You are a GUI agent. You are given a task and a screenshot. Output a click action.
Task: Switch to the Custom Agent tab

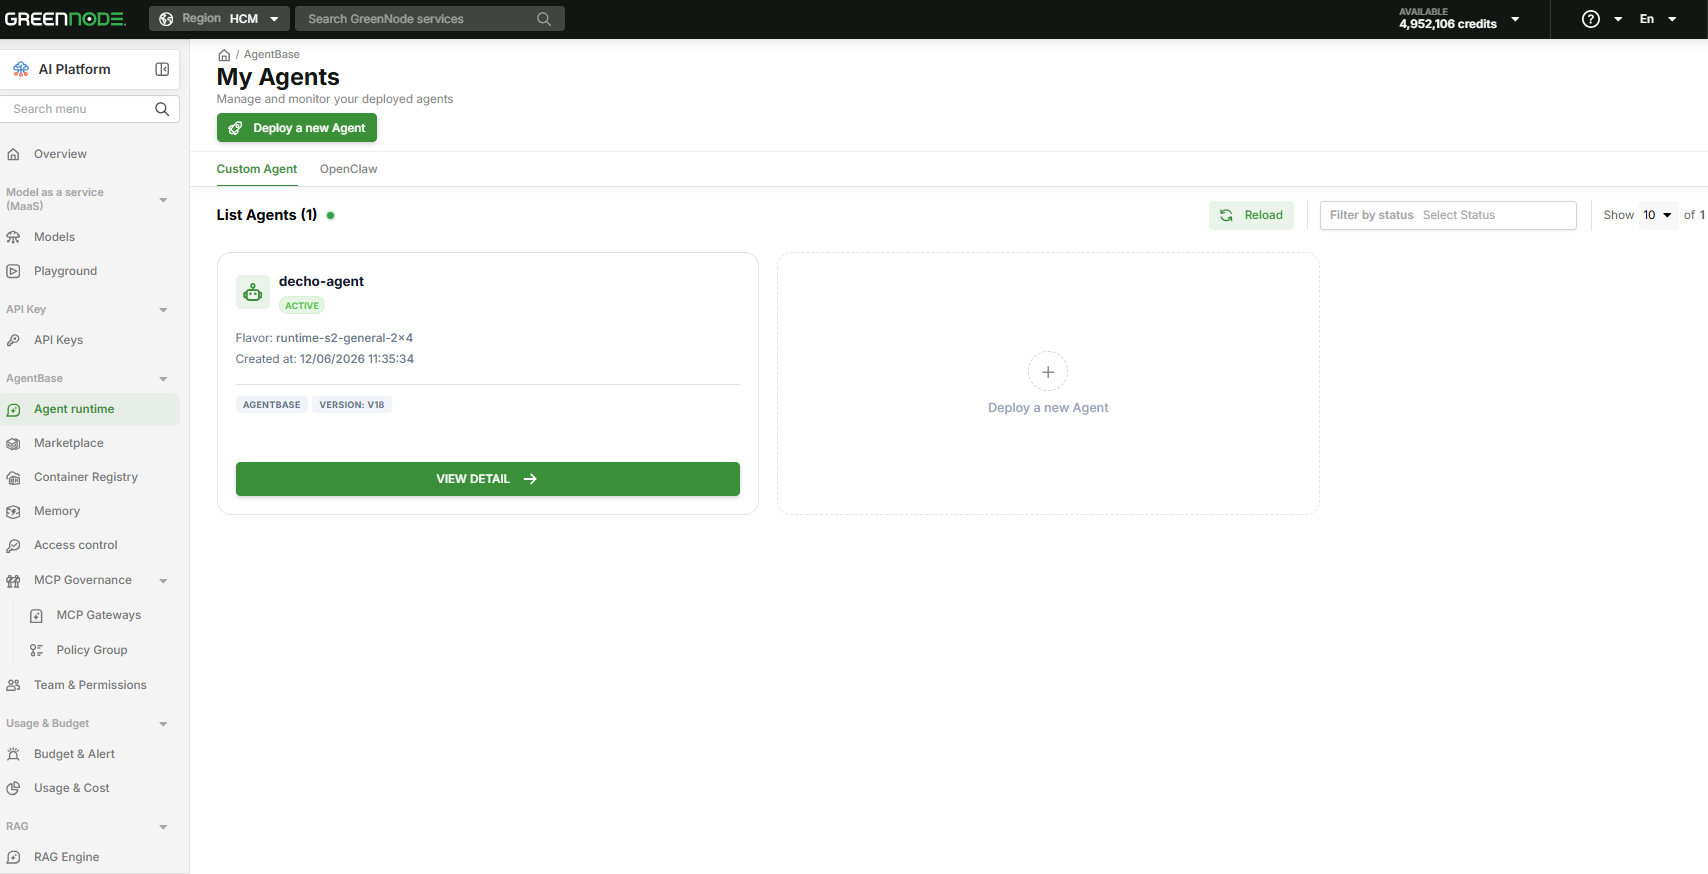coord(257,169)
